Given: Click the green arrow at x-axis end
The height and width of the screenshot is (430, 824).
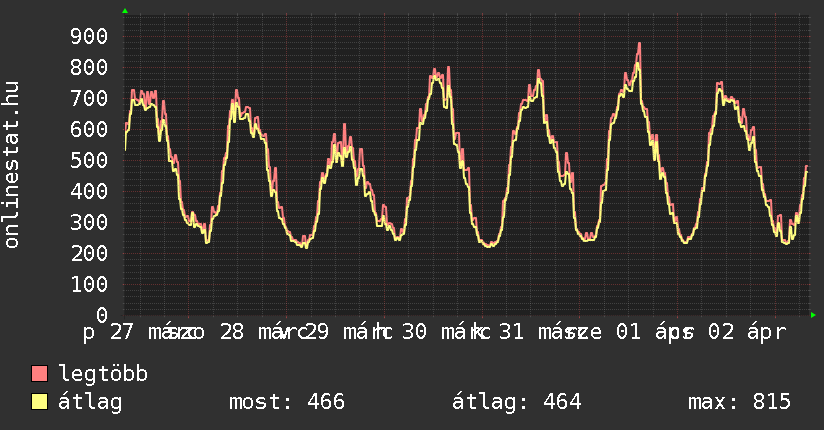Looking at the screenshot, I should (x=814, y=315).
